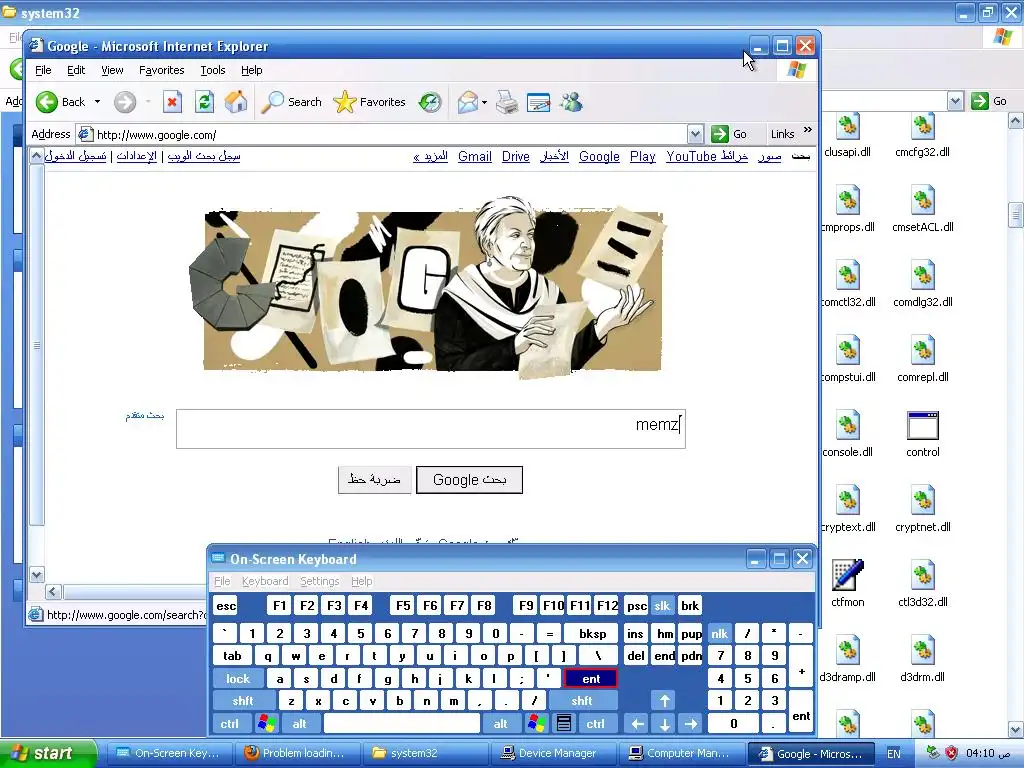Open the Search pane with magnifier icon
1024x768 pixels.
click(272, 102)
